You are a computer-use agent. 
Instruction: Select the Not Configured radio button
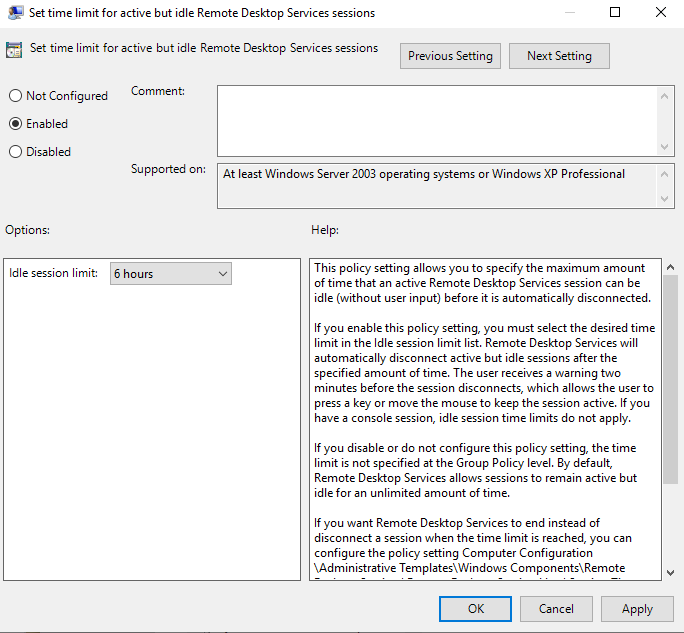[15, 96]
